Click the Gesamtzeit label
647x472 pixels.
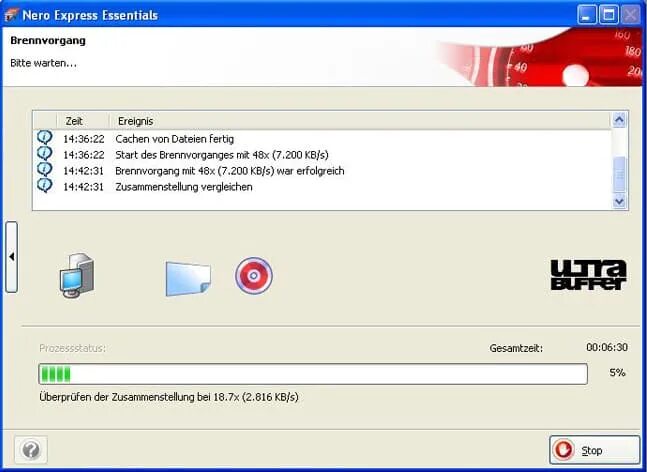pos(516,348)
